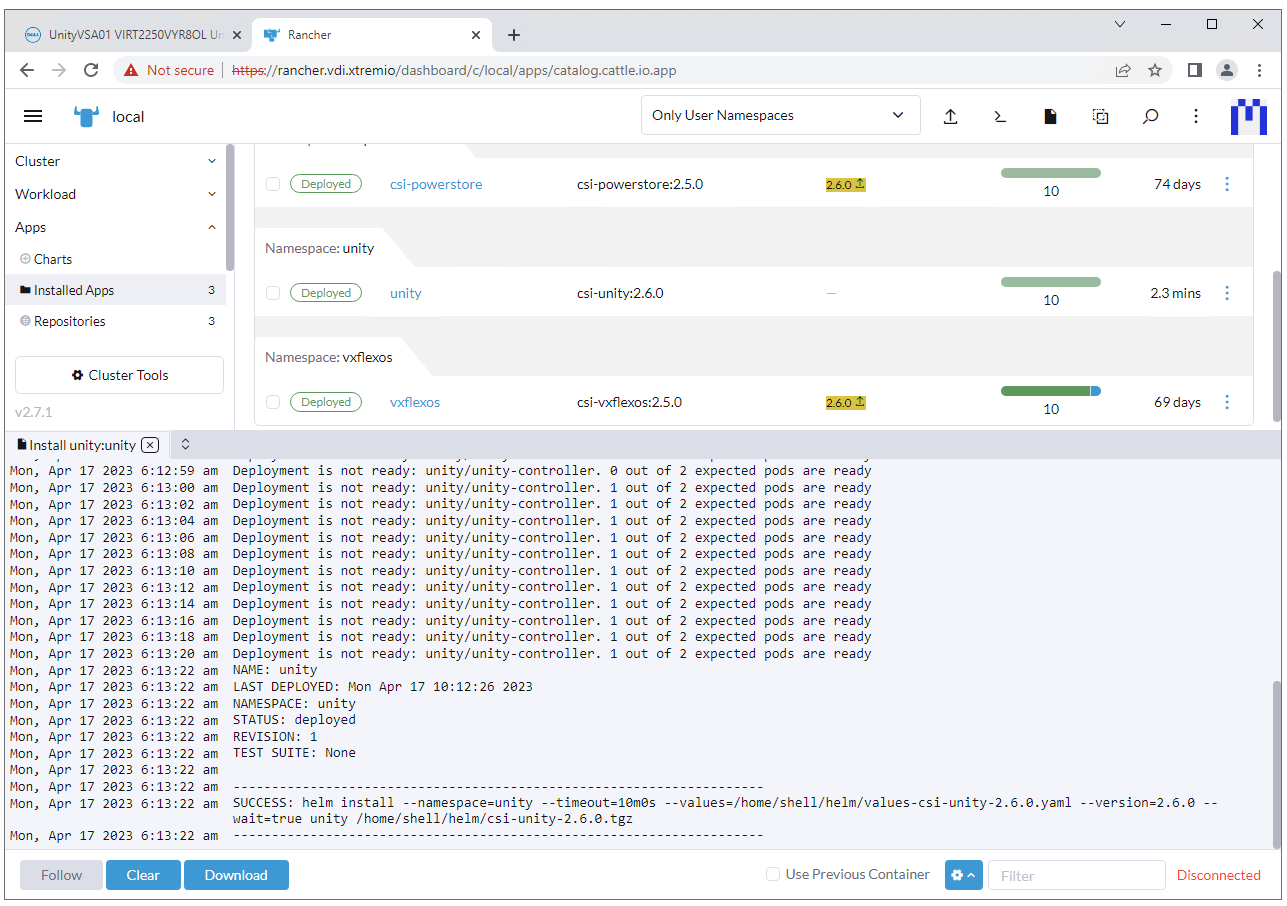Open the hamburger navigation menu

tap(33, 115)
